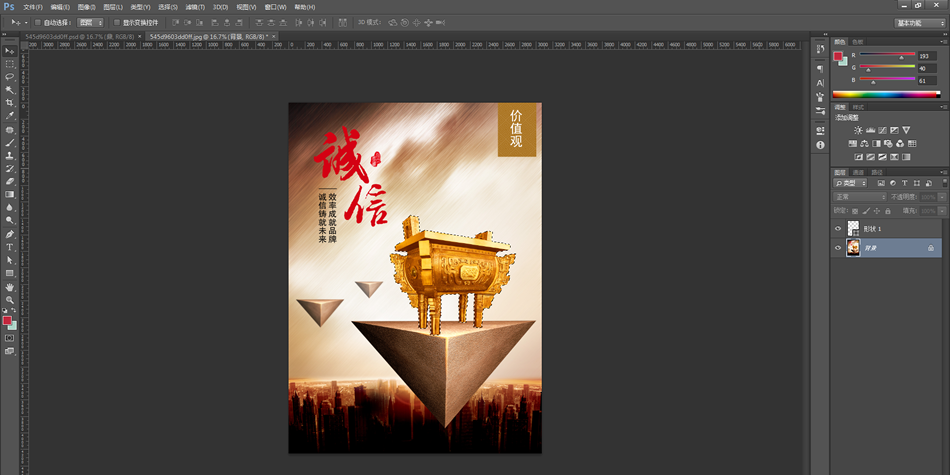
Task: Switch to the 通道 (Channels) tab
Action: (x=859, y=173)
